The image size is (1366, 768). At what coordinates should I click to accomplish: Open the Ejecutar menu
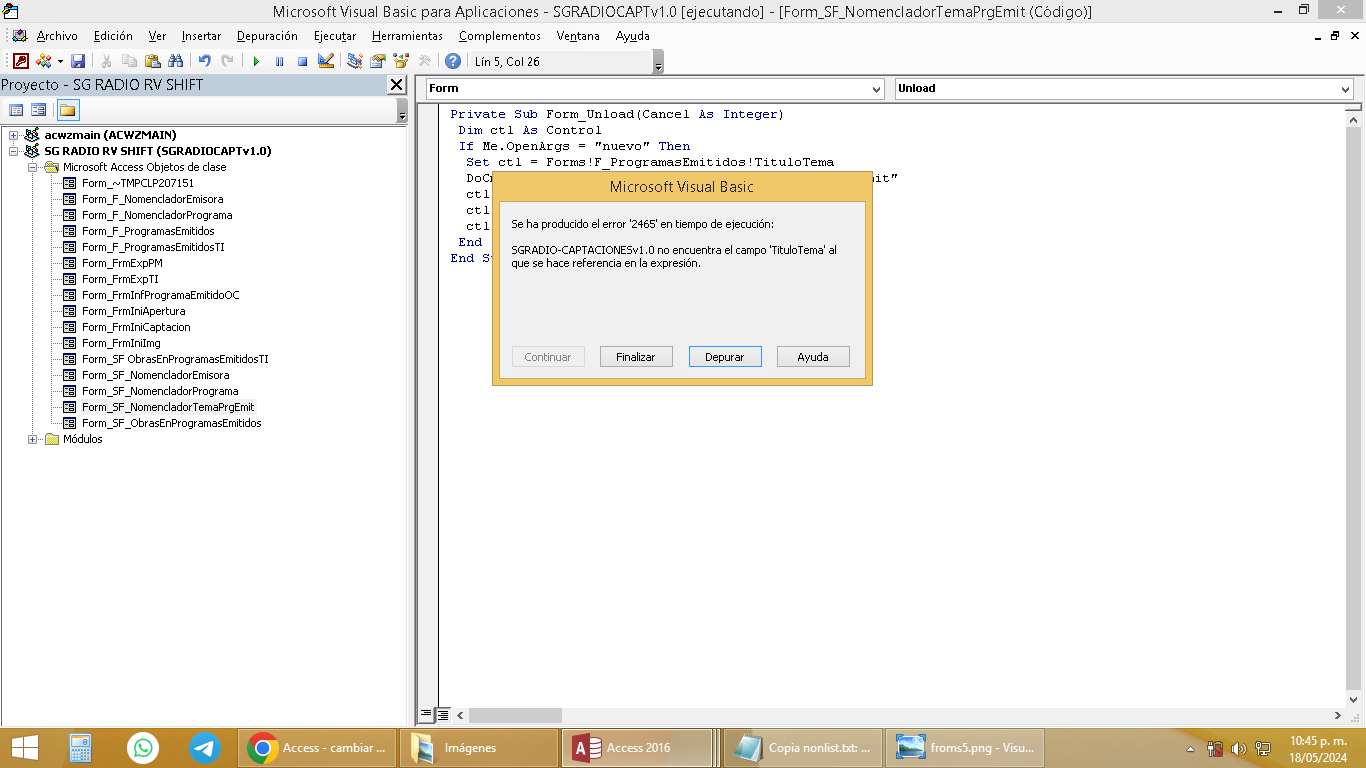pos(335,36)
